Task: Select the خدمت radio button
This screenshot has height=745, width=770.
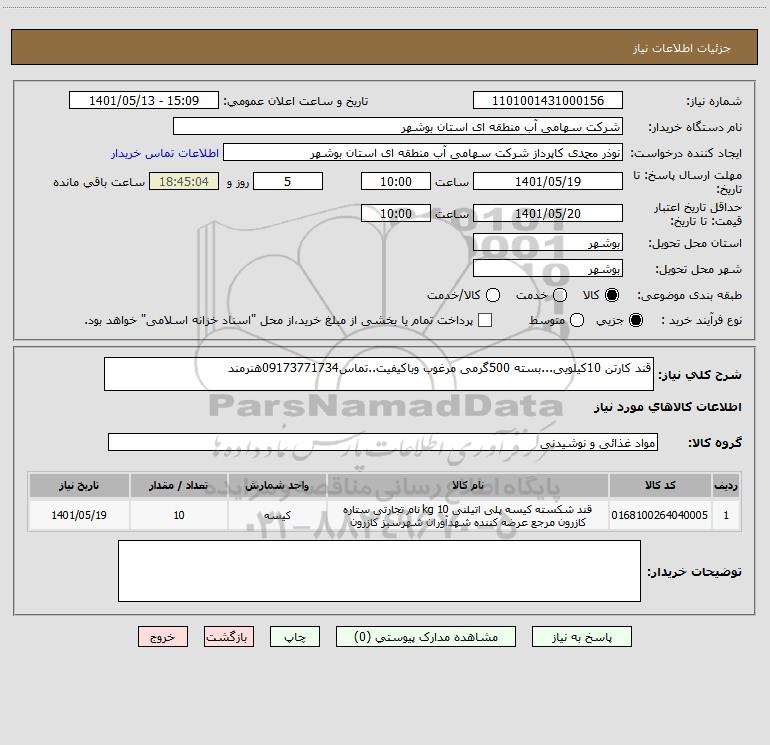Action: [560, 295]
